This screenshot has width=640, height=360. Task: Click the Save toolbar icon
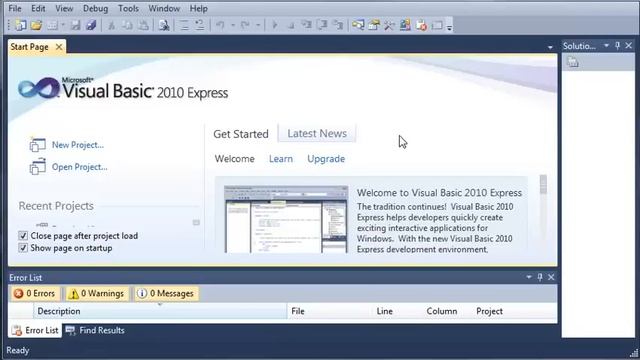pos(76,25)
